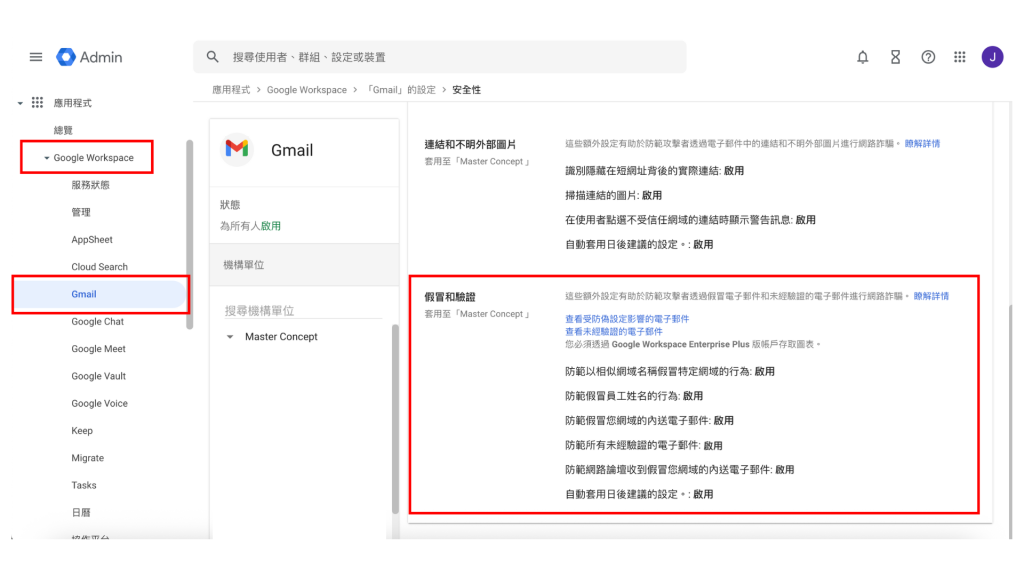Click 防範網路論壇收到假冒您網域的內送電子郵件 setting

coord(679,470)
